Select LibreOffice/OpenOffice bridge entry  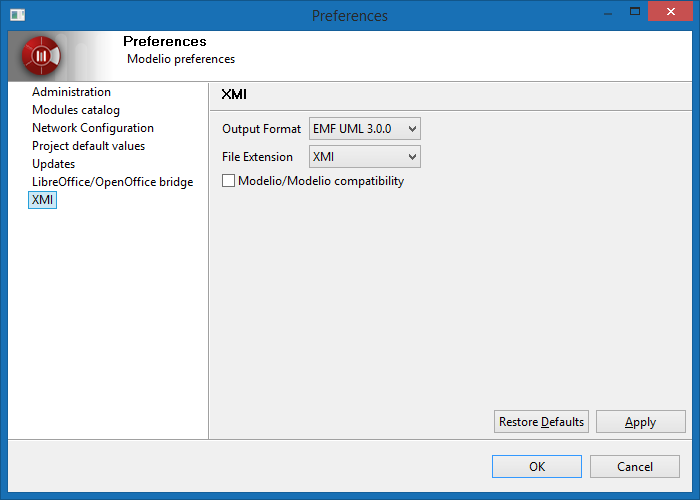coord(112,182)
